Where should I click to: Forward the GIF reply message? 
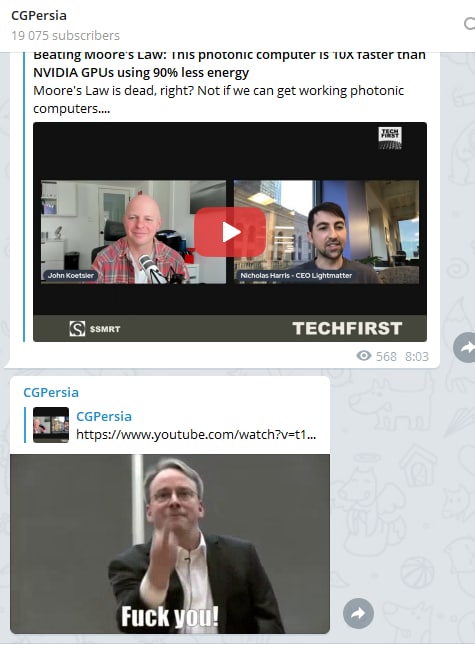pos(358,613)
